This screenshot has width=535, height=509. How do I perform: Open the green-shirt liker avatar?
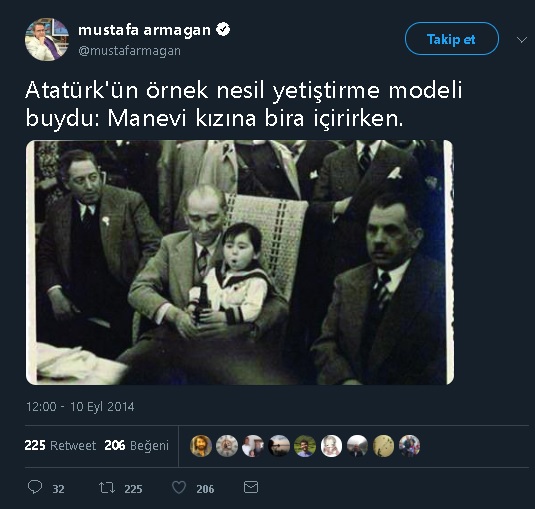305,446
